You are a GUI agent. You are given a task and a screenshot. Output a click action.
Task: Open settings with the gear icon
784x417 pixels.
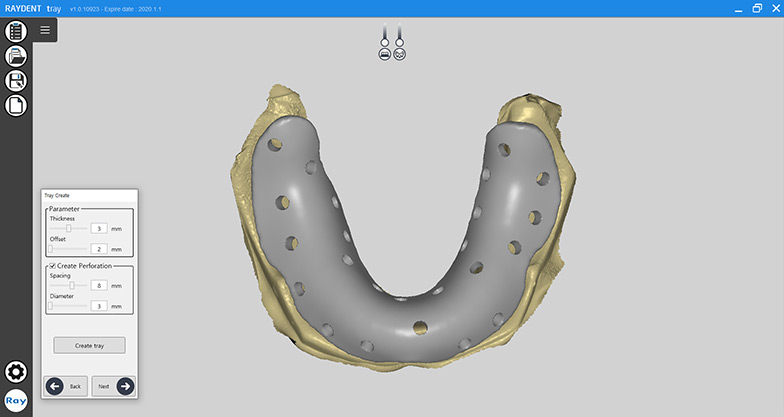click(16, 372)
